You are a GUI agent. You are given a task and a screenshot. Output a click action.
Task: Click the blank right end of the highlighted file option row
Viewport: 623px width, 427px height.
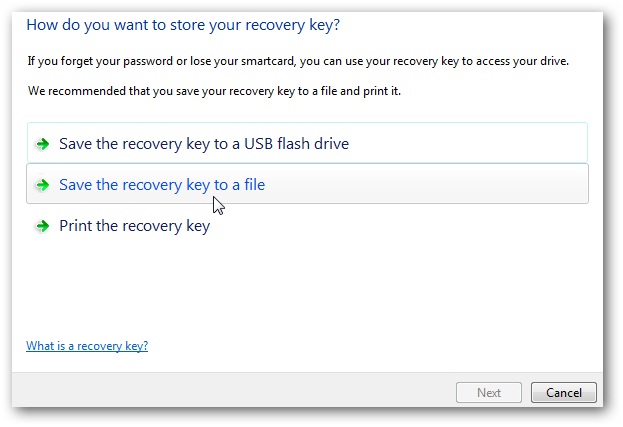coord(480,185)
